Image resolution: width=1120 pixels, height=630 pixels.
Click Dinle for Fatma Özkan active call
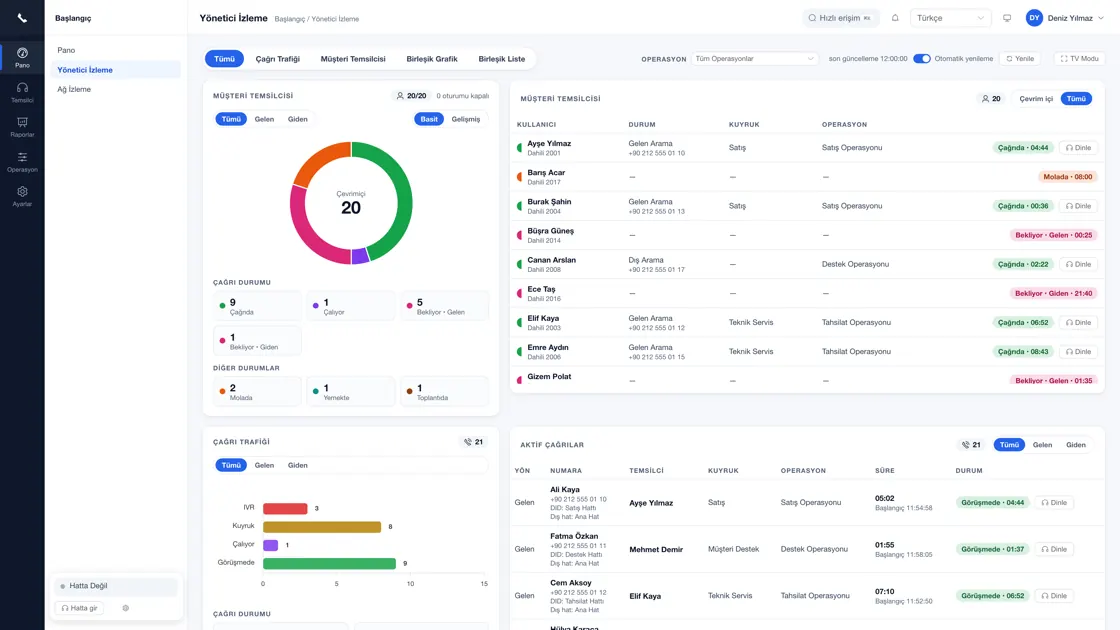pyautogui.click(x=1054, y=549)
